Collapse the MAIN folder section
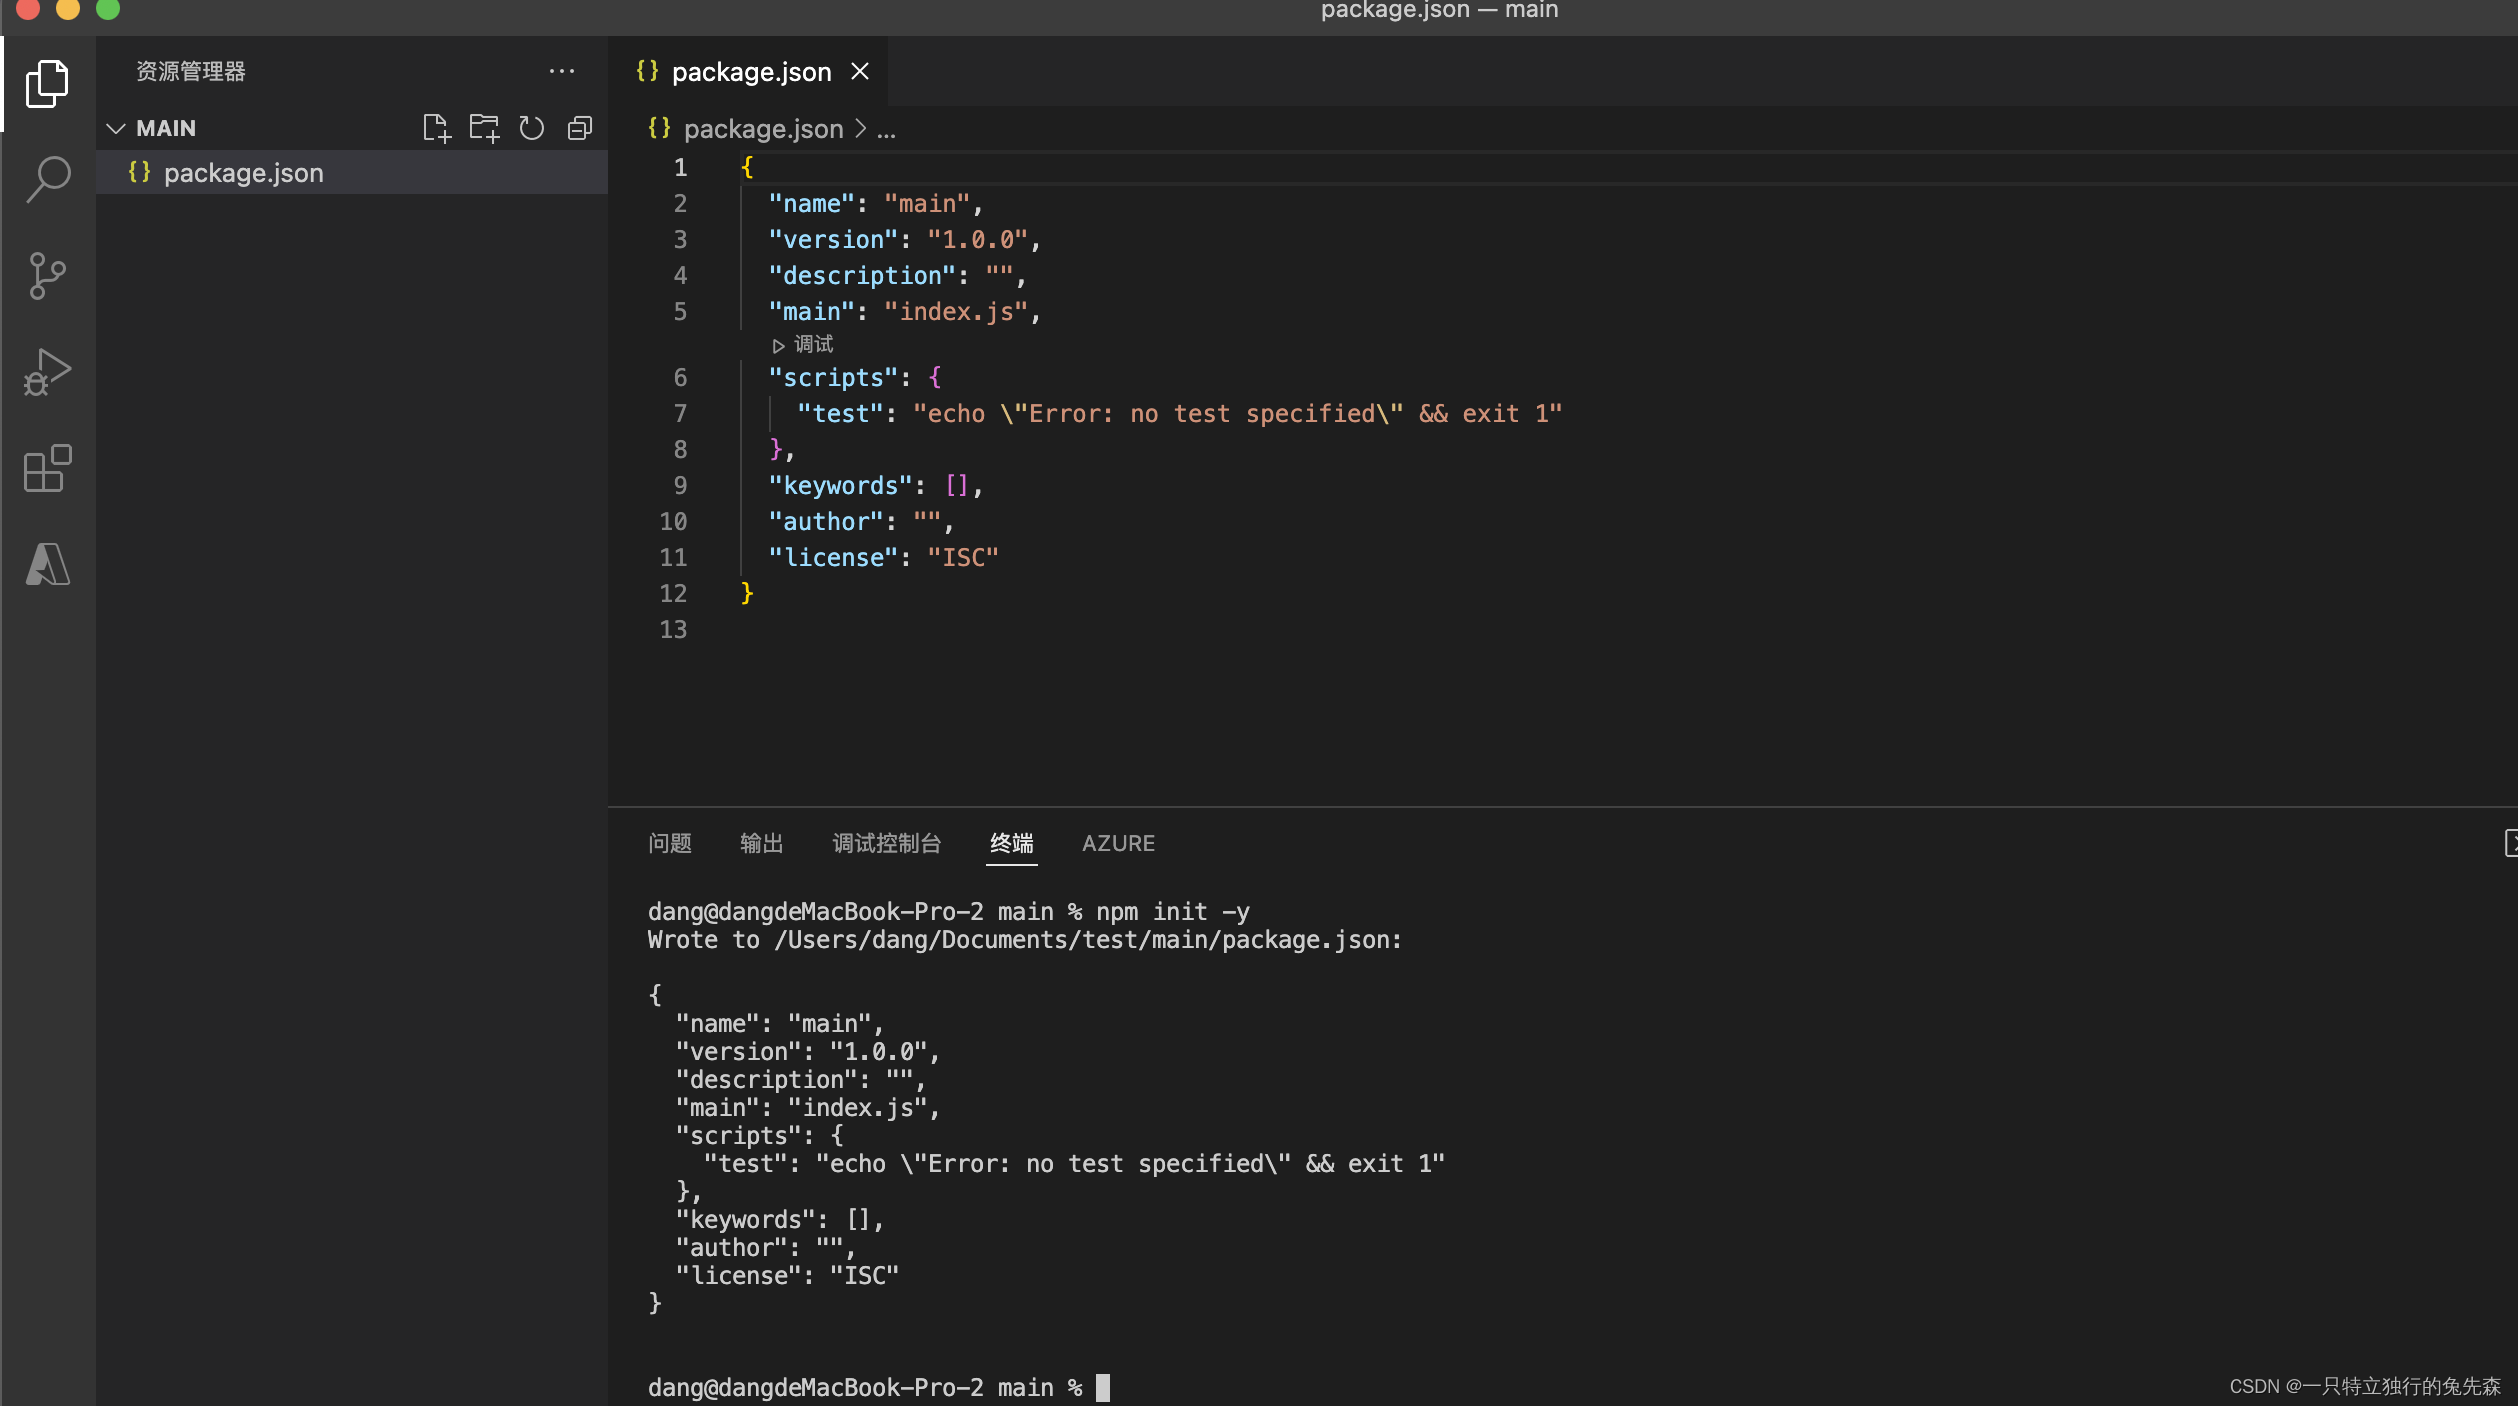This screenshot has height=1406, width=2518. tap(116, 128)
